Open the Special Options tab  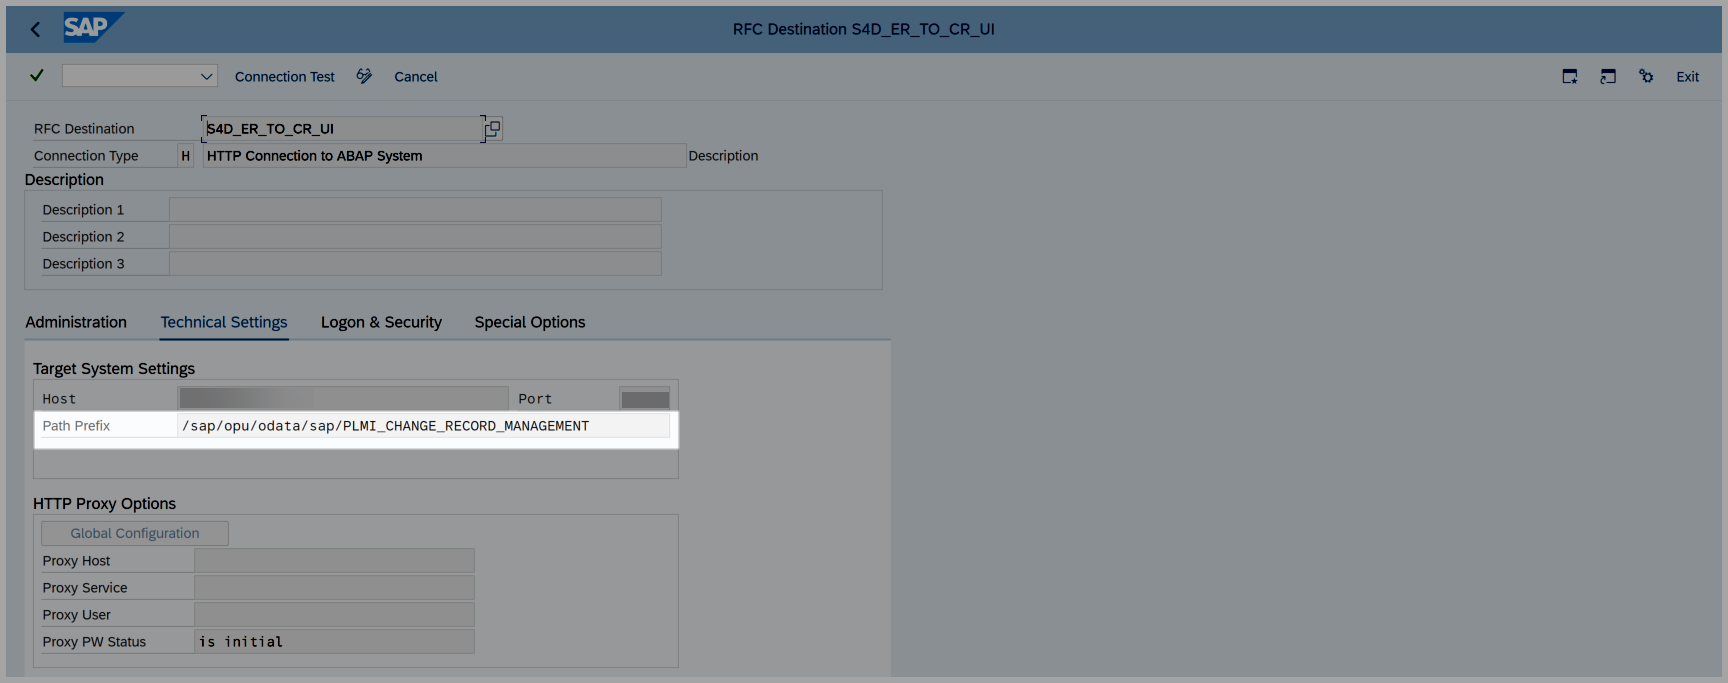pos(530,322)
